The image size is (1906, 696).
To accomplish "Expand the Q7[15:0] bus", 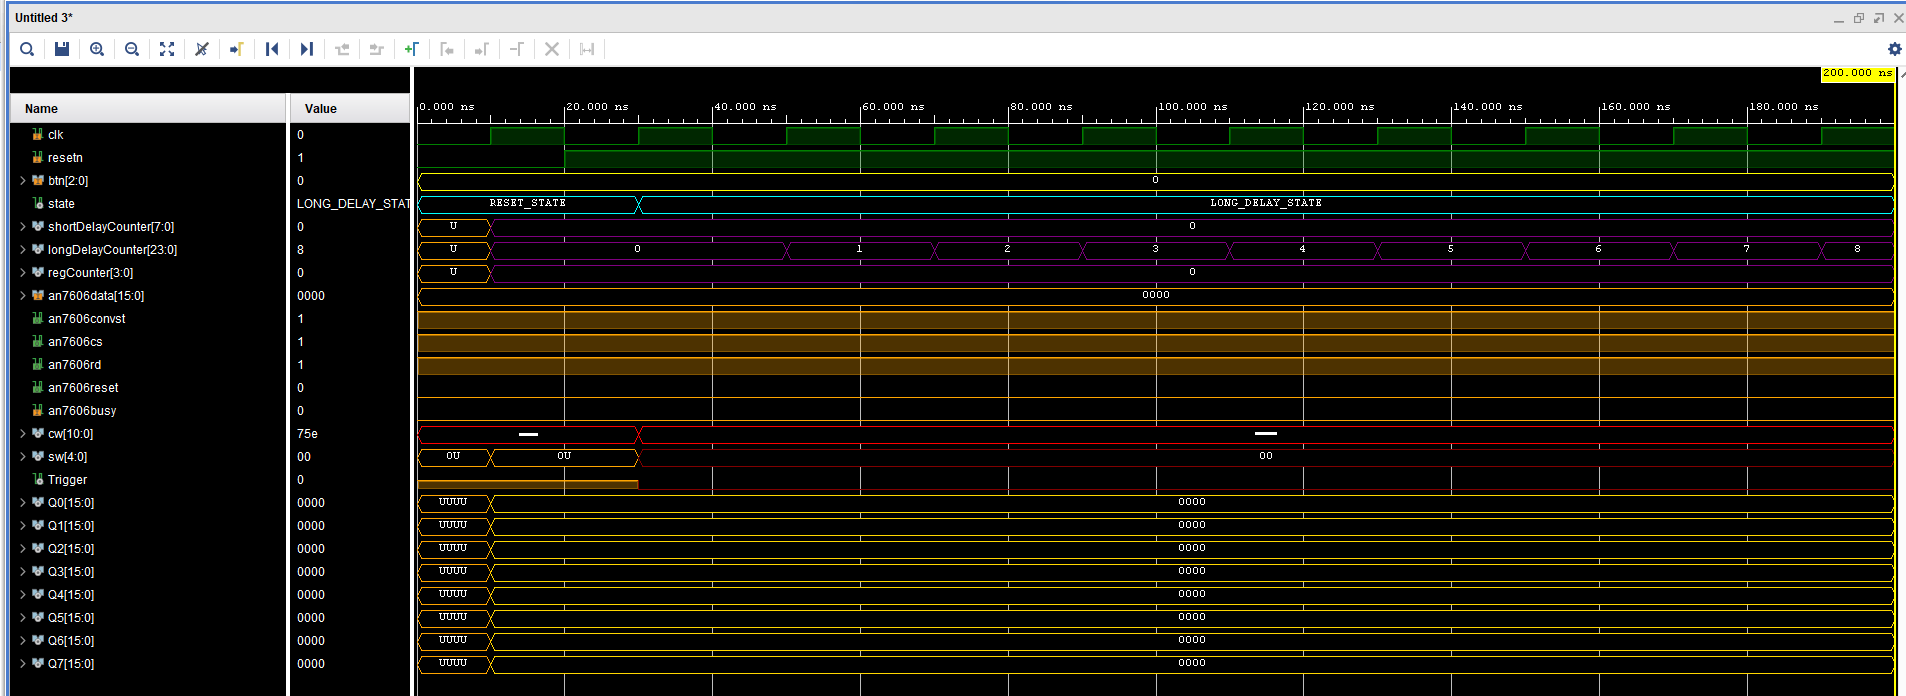I will click(23, 664).
